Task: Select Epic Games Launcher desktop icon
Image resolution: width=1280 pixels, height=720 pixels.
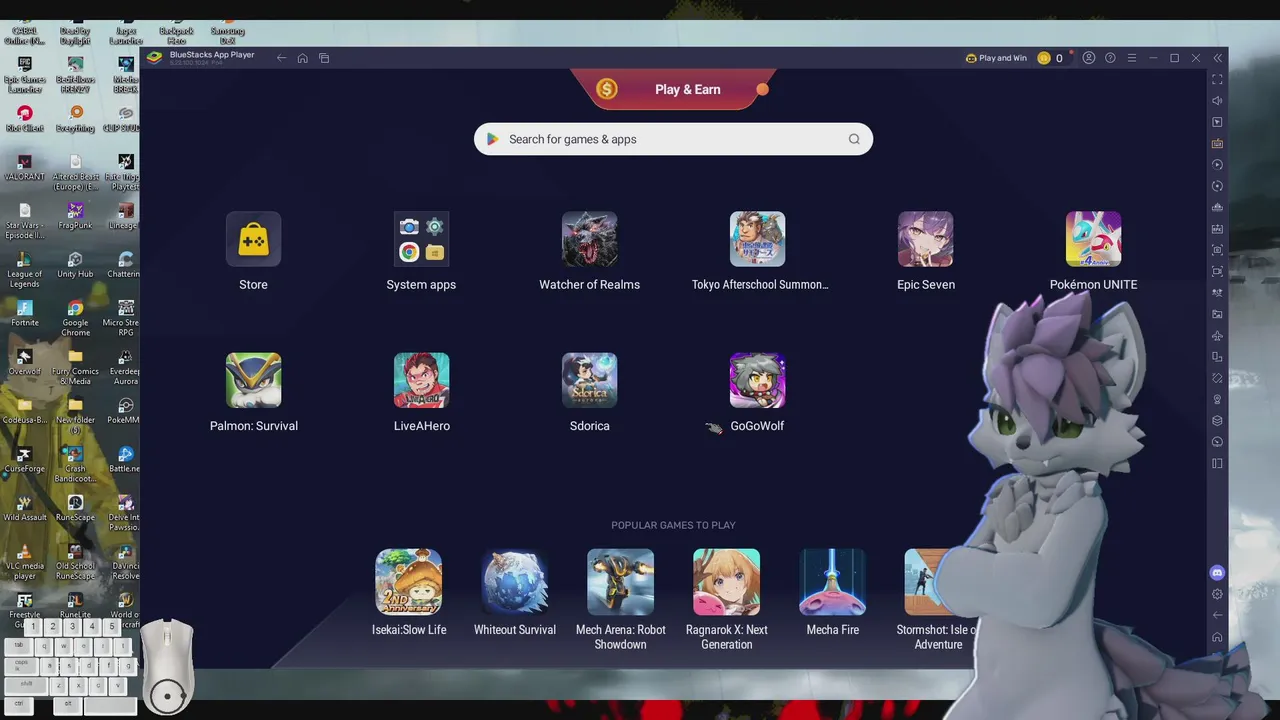Action: tap(25, 74)
